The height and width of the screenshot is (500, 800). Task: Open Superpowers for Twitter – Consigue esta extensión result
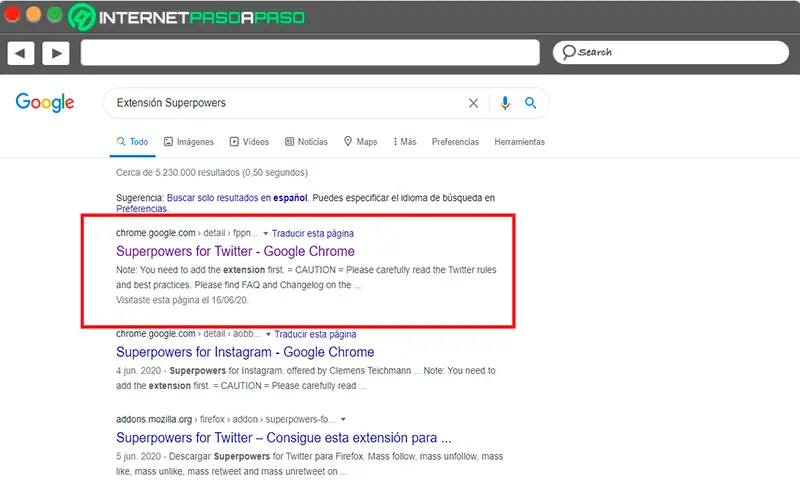click(284, 438)
